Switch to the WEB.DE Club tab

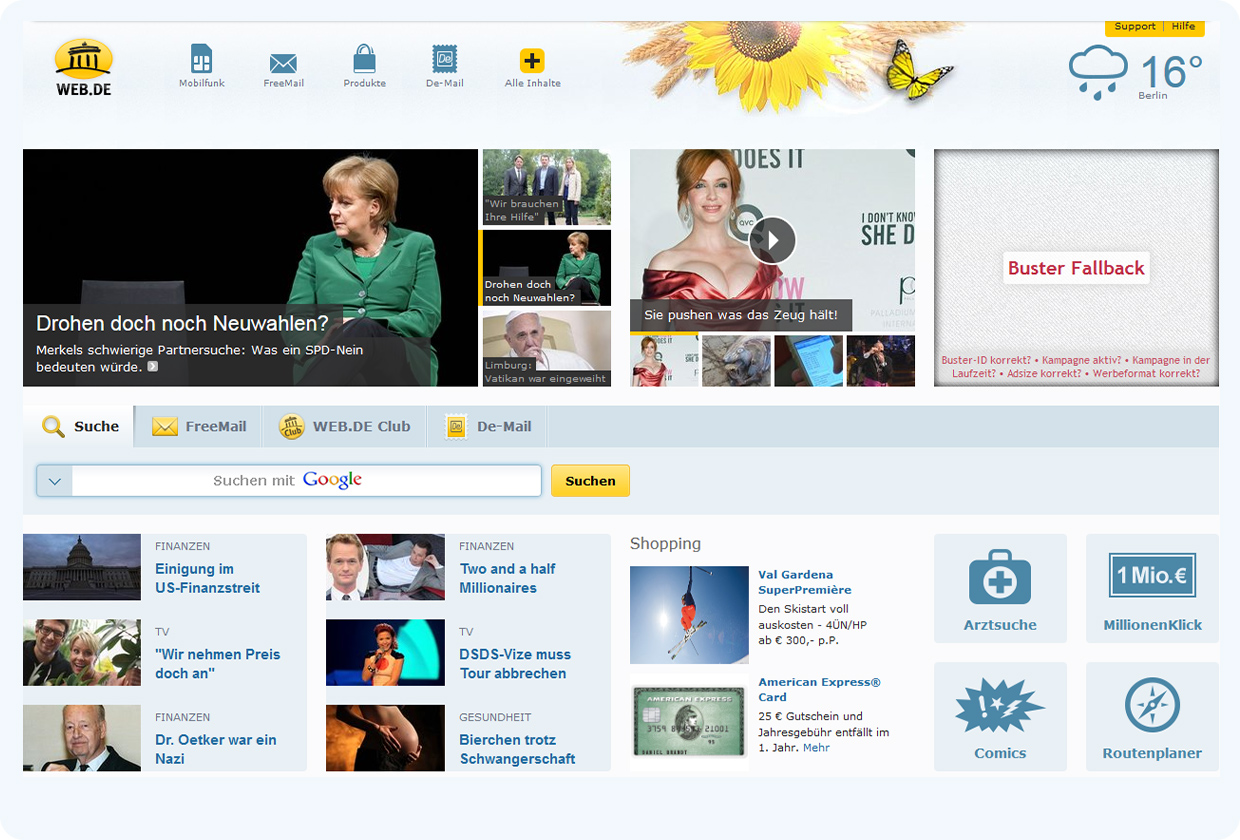coord(345,425)
